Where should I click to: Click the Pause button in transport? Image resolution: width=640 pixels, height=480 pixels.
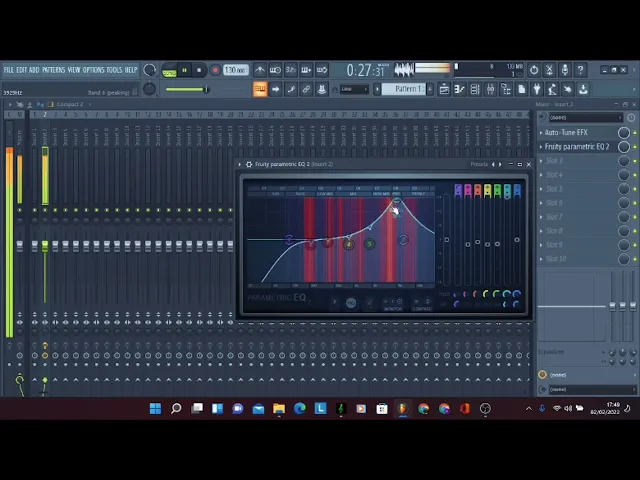pyautogui.click(x=184, y=70)
